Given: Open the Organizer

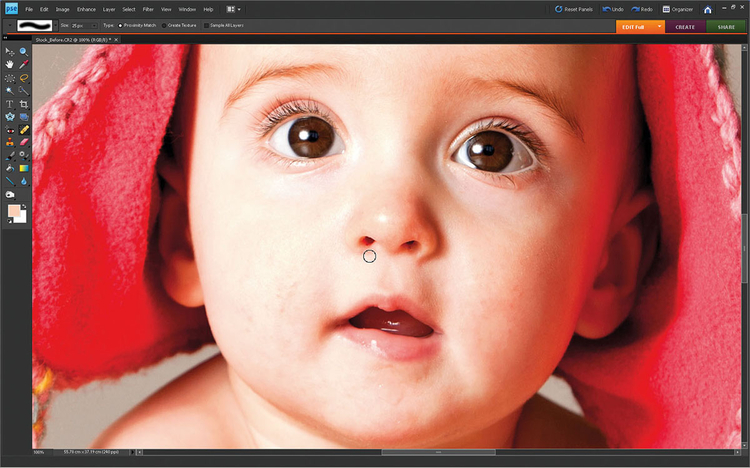Looking at the screenshot, I should coord(678,9).
